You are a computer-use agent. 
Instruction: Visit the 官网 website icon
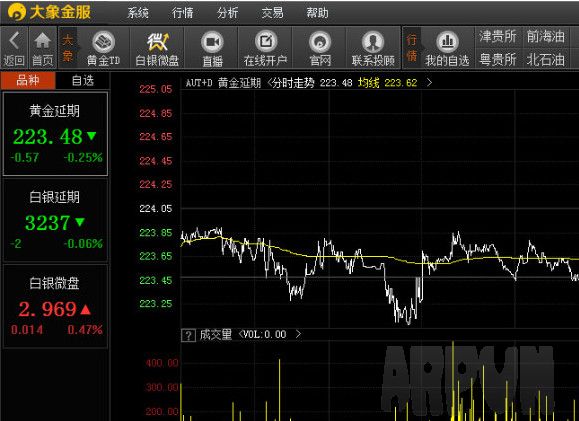pos(320,42)
